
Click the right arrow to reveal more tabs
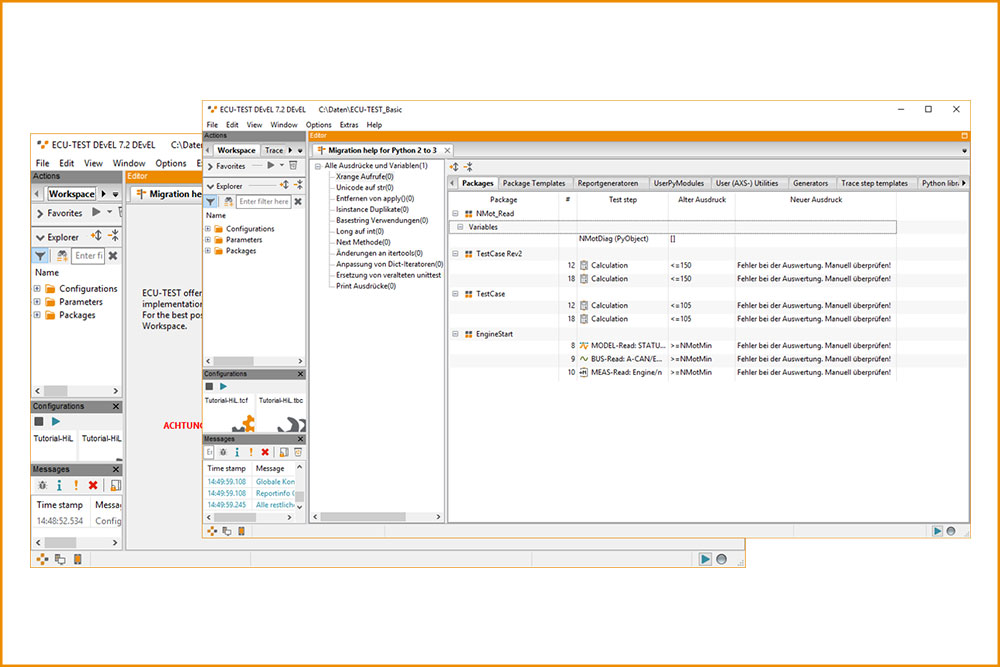click(963, 183)
